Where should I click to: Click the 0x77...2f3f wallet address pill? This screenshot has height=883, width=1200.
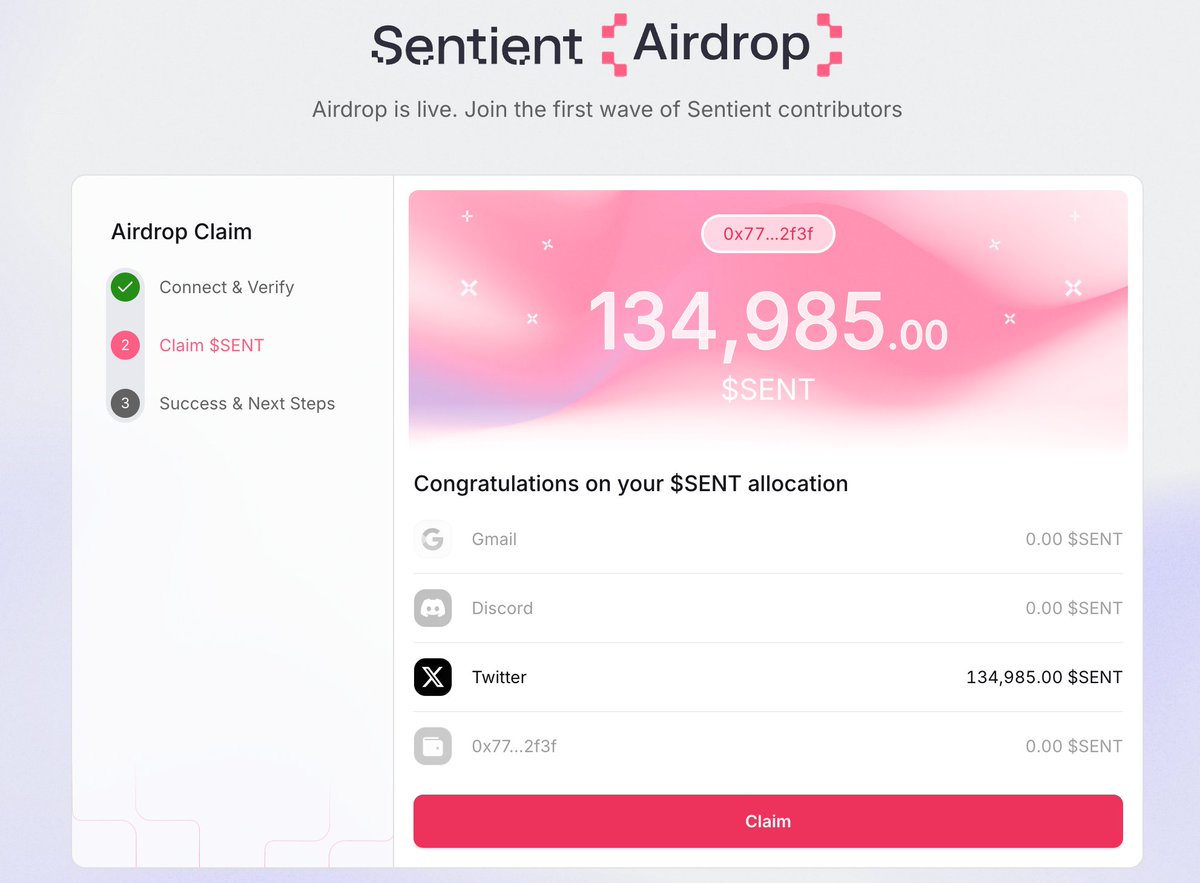coord(768,234)
